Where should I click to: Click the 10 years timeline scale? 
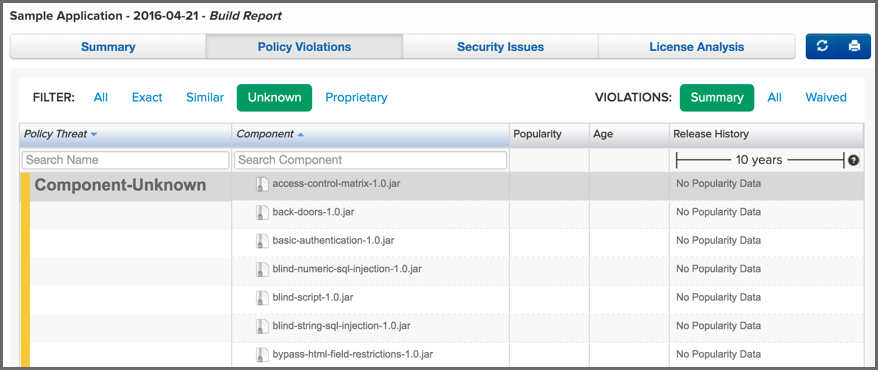coord(760,160)
